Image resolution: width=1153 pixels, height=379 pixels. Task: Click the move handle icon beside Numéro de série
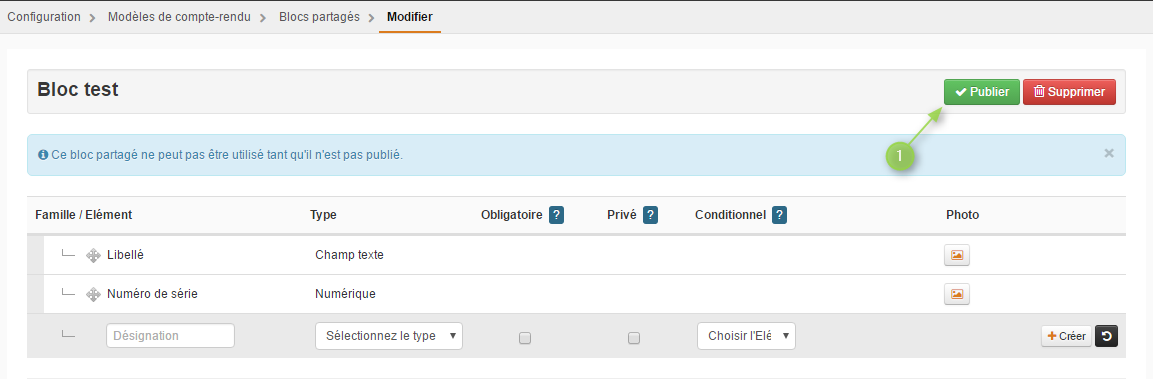[x=93, y=294]
